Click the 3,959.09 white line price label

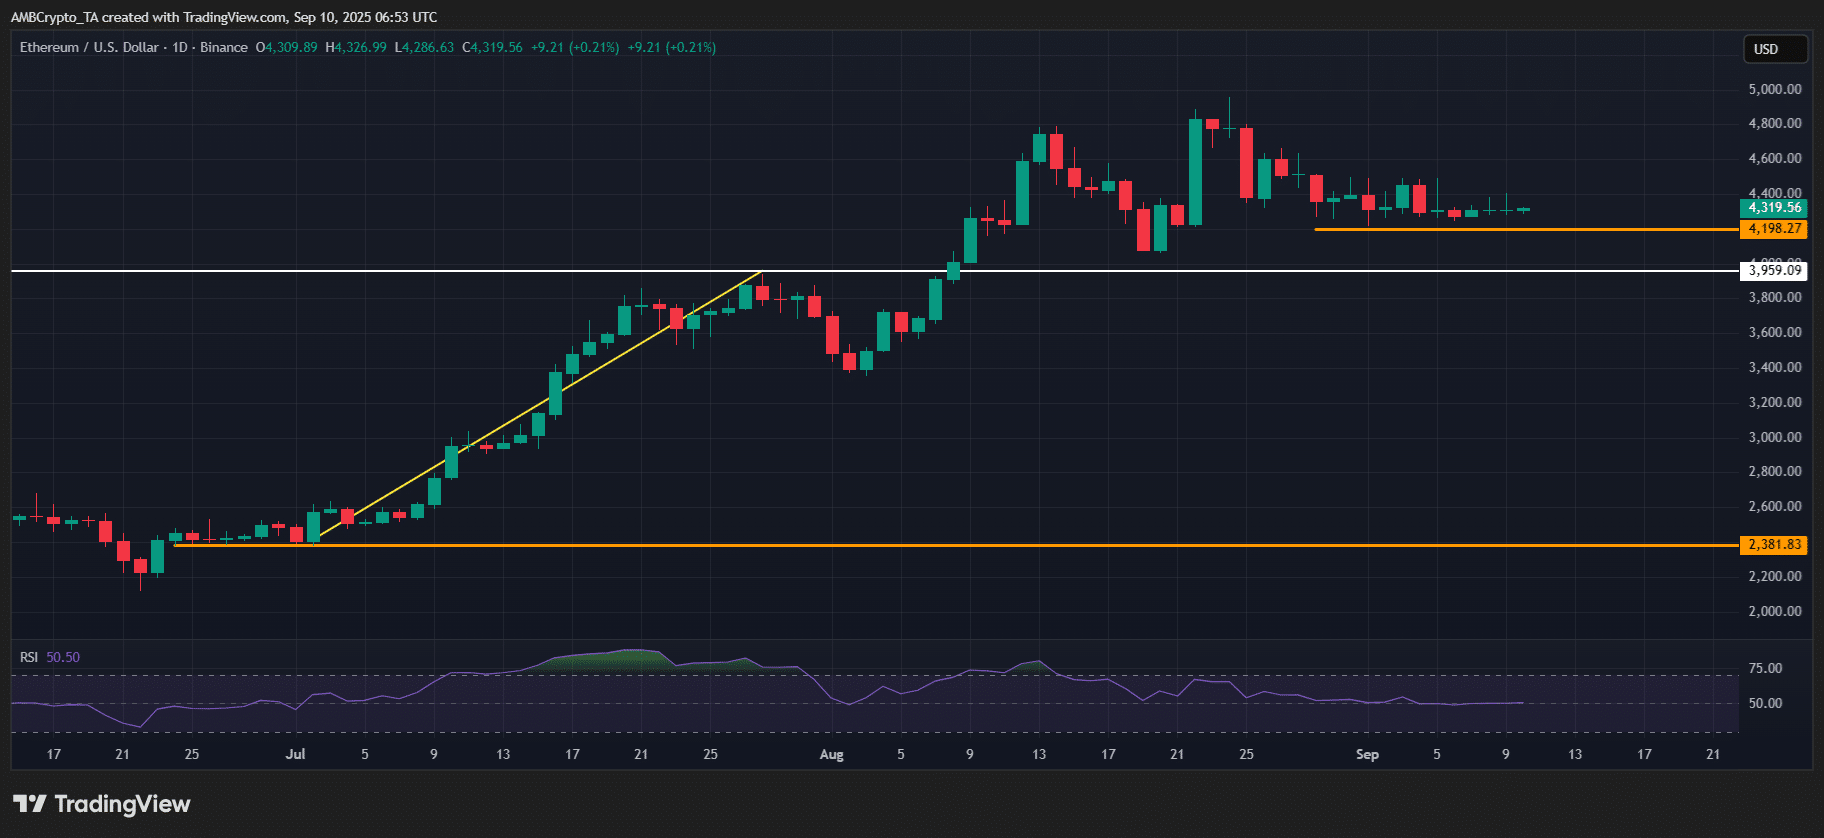[x=1774, y=270]
